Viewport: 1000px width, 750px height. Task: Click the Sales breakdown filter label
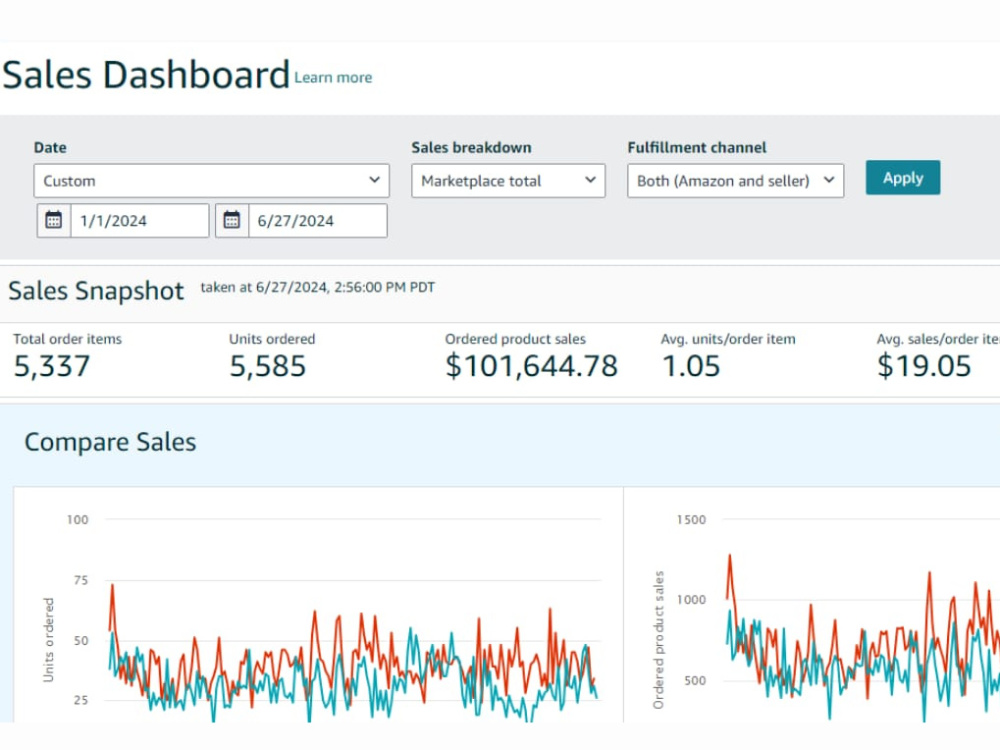click(471, 147)
